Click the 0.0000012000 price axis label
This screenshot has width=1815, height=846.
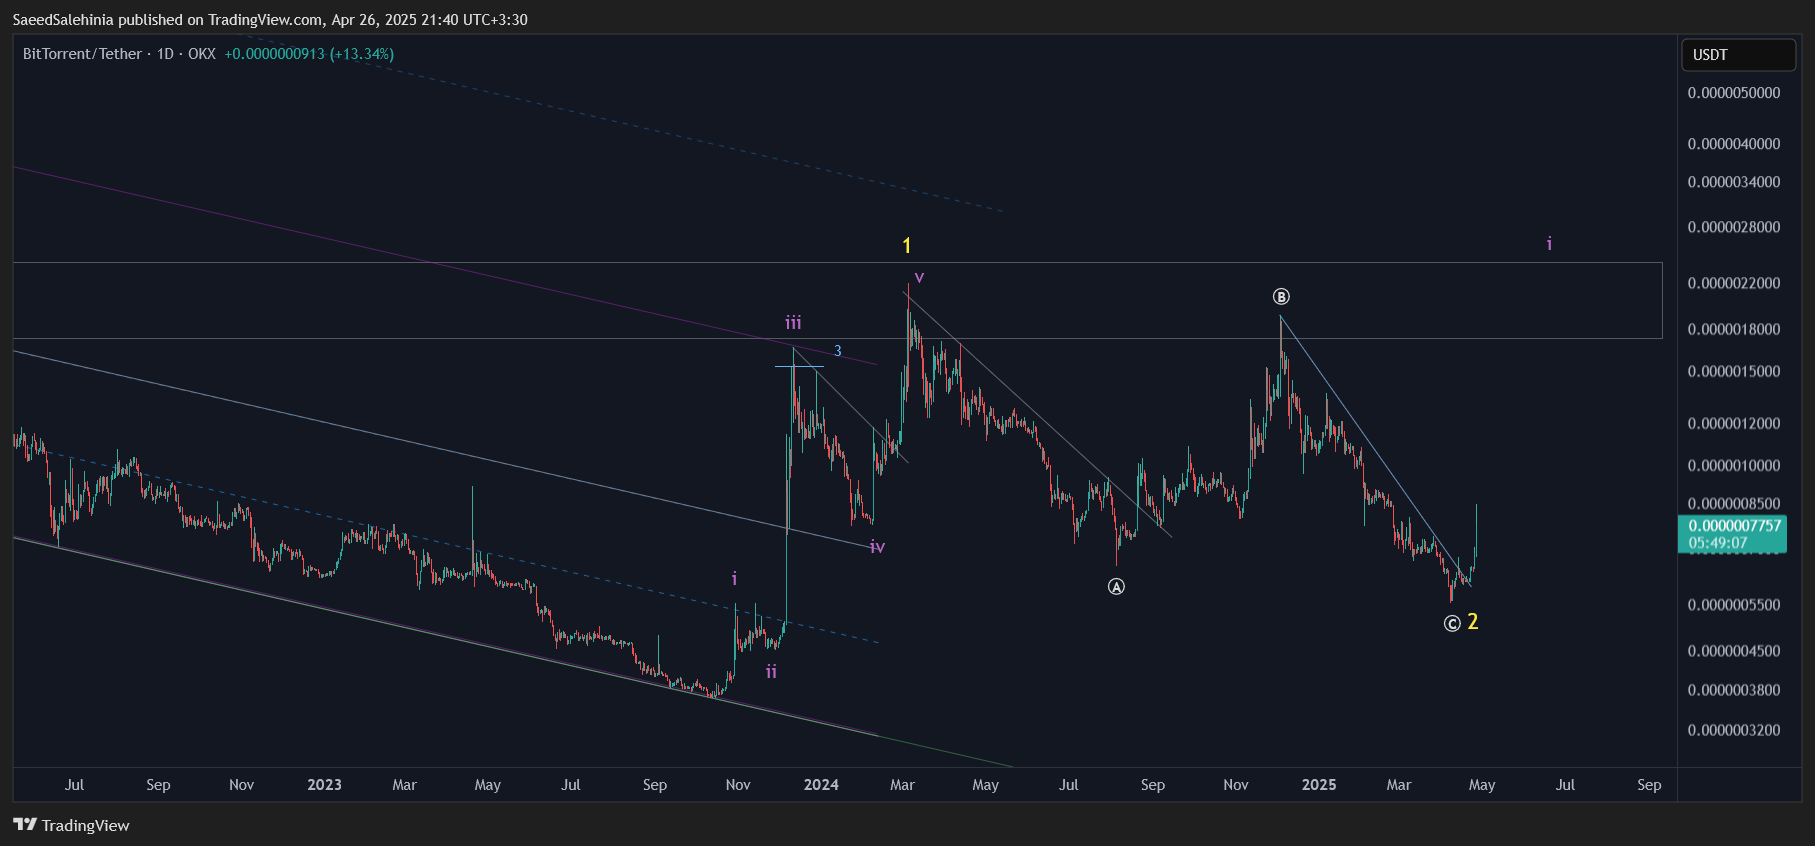click(1734, 423)
